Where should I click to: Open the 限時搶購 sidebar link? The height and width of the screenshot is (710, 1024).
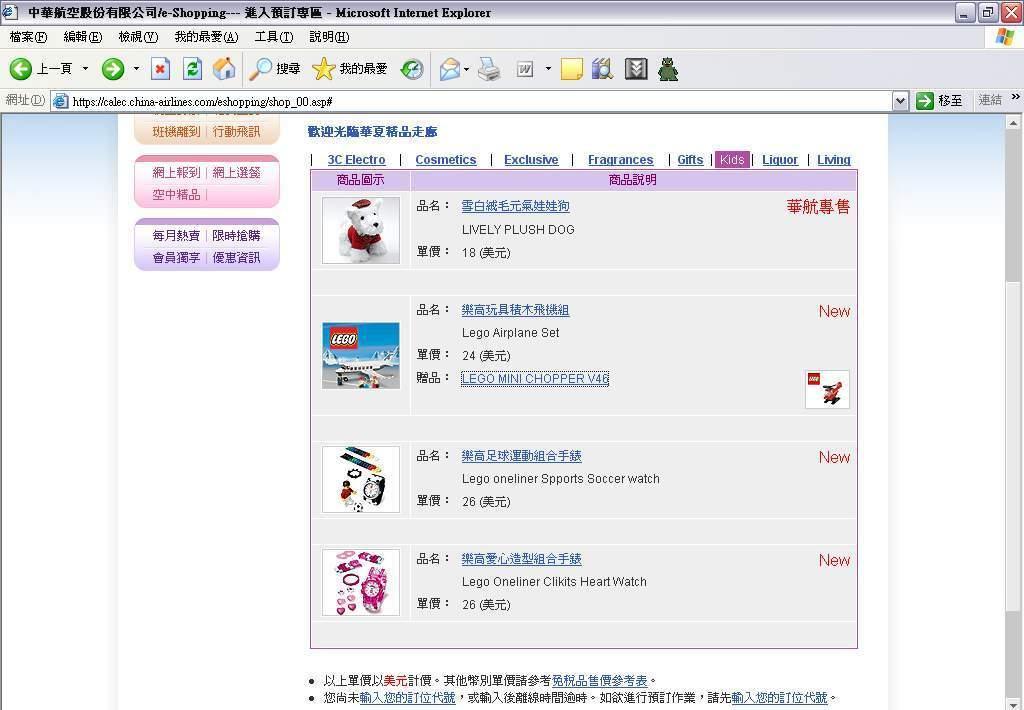(x=236, y=236)
